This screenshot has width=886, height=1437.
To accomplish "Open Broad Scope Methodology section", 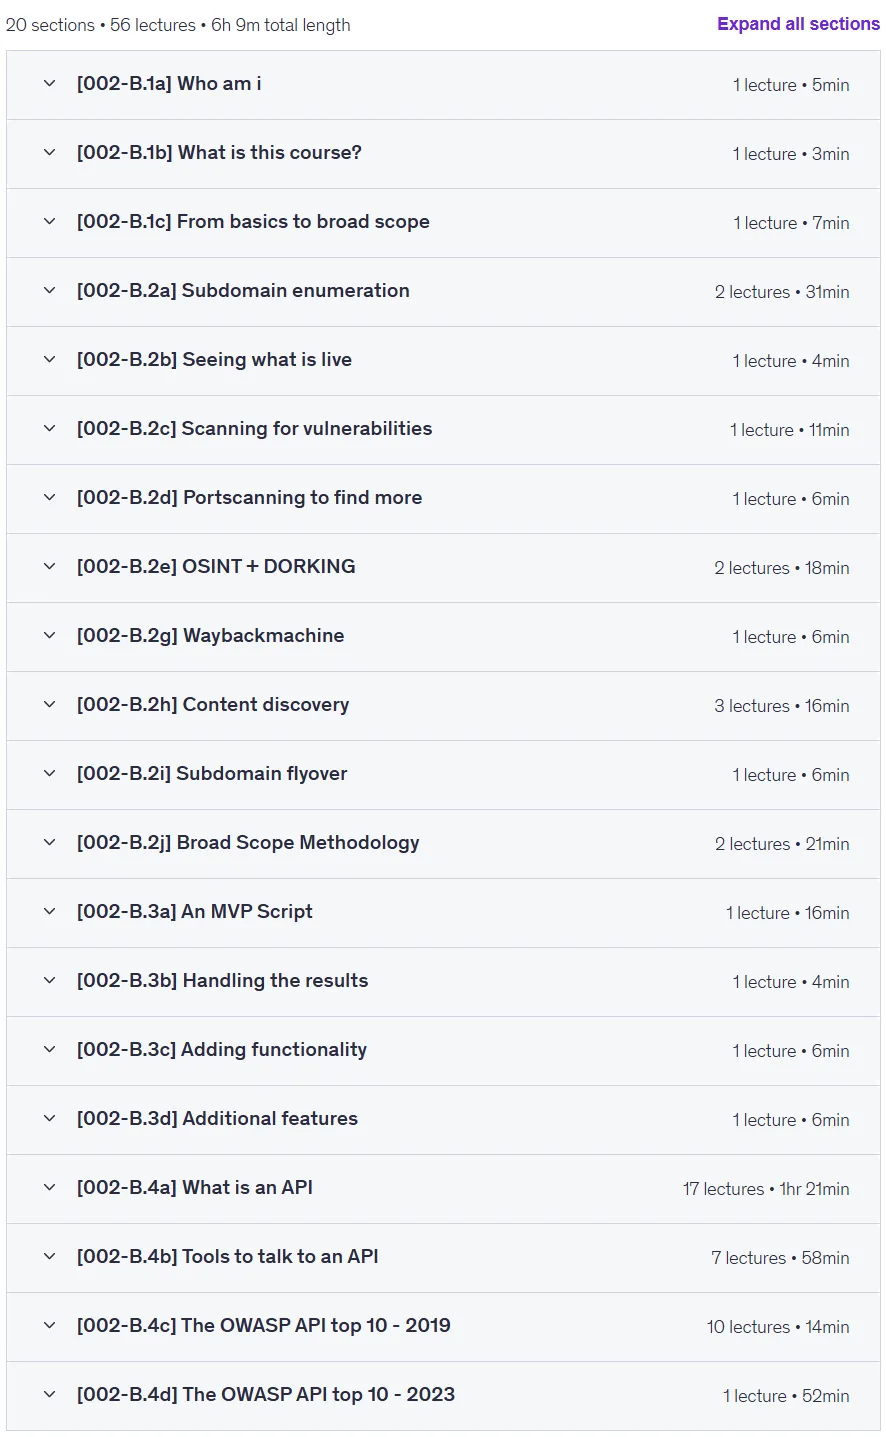I will point(443,843).
